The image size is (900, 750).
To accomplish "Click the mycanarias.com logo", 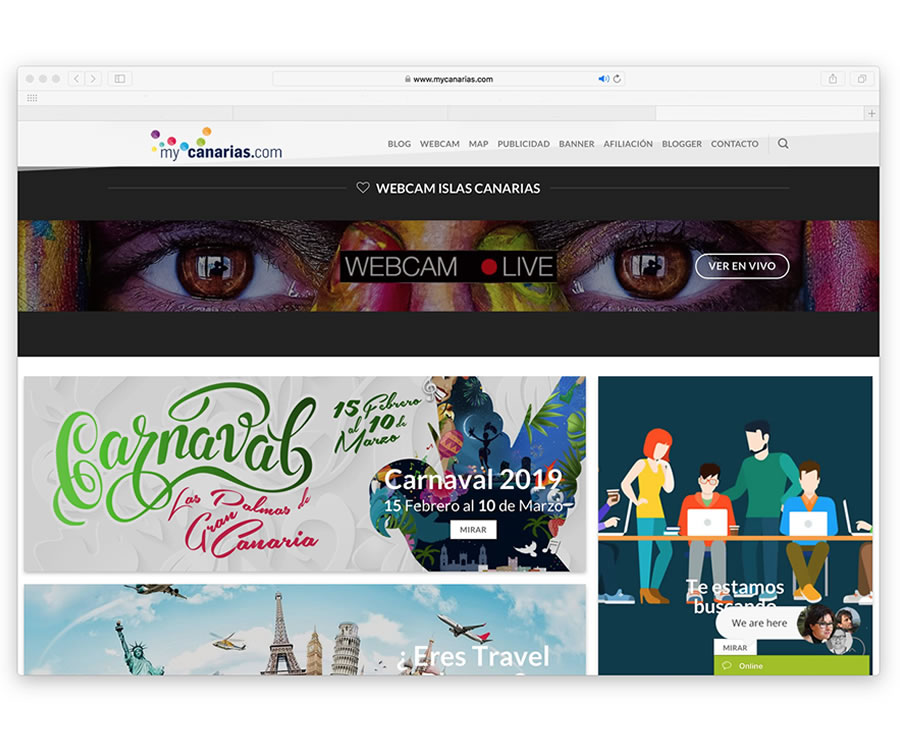I will (217, 145).
